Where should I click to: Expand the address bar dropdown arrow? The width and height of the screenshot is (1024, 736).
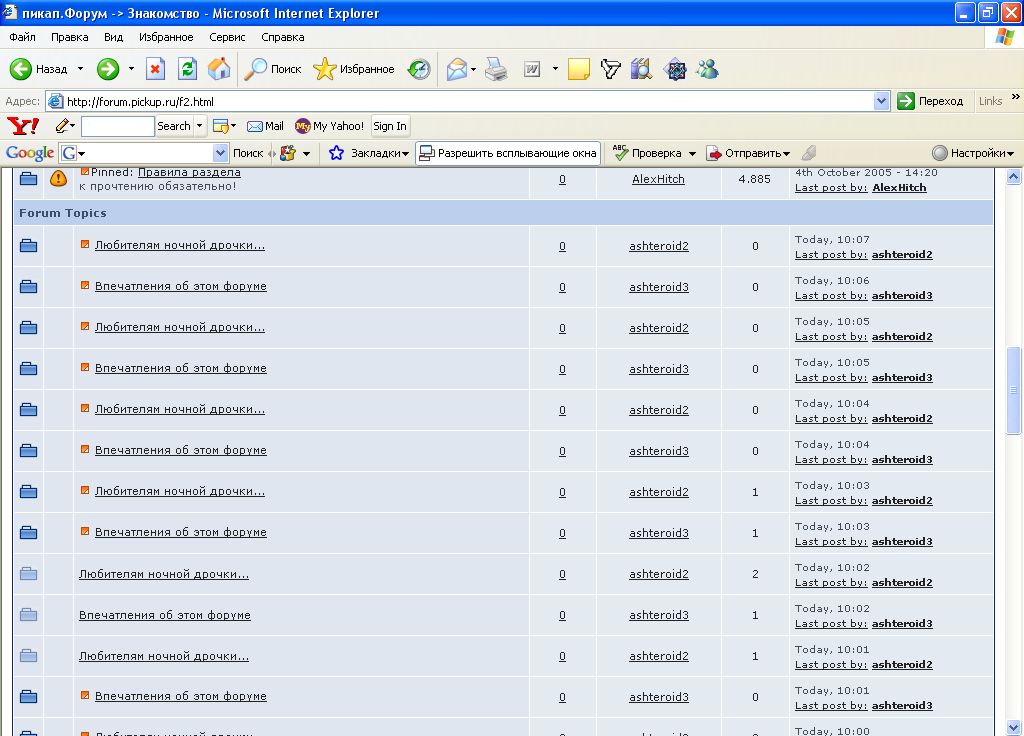click(881, 101)
